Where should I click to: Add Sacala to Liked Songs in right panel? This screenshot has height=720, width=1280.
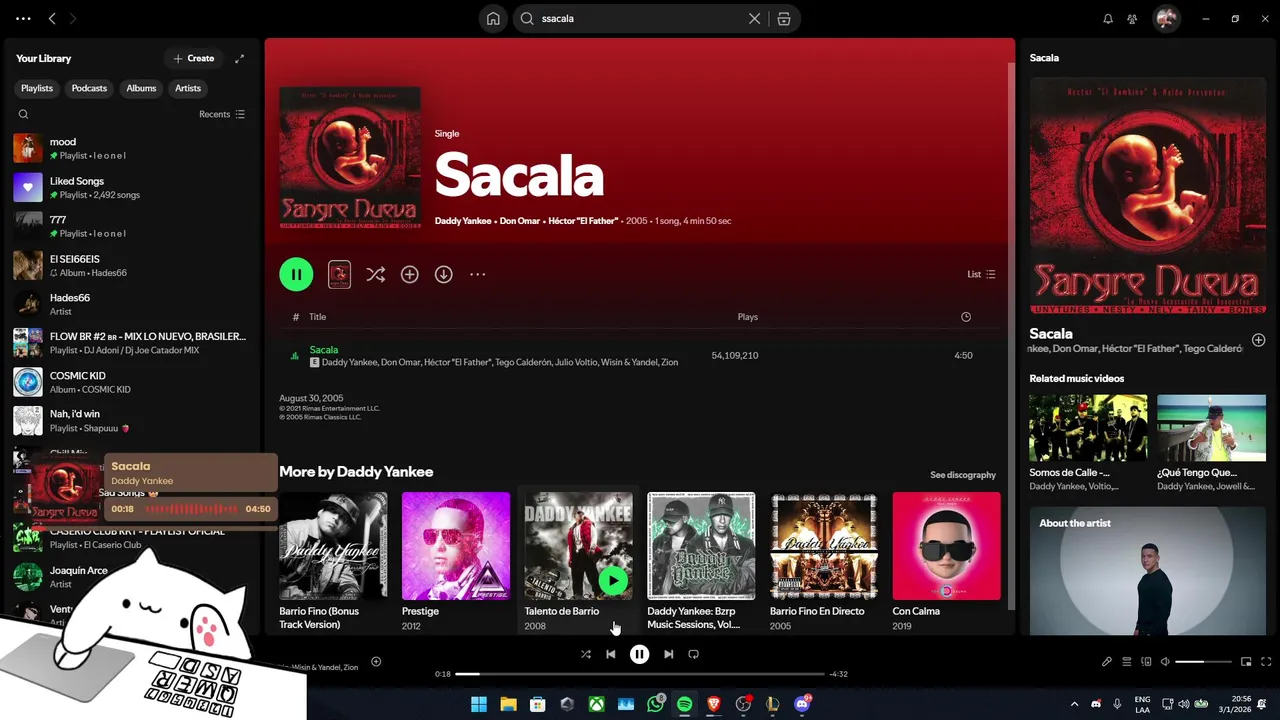(x=1259, y=340)
